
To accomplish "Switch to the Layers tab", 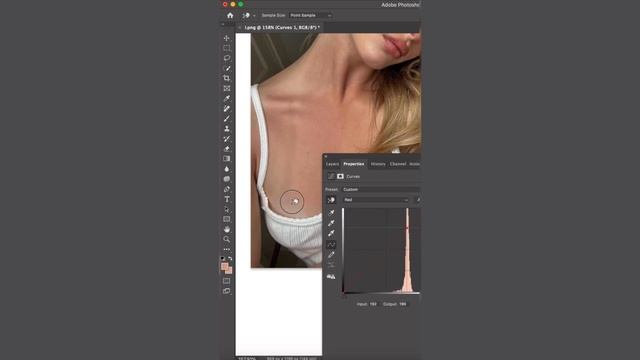I will [332, 164].
